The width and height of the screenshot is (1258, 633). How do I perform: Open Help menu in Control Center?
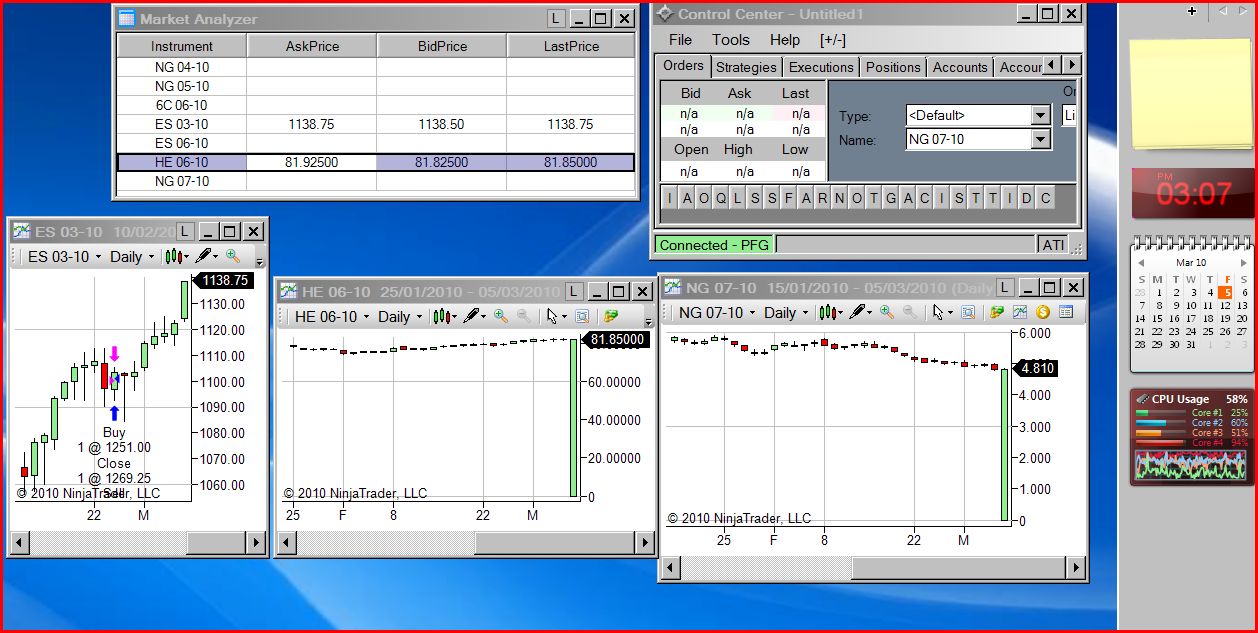(785, 40)
